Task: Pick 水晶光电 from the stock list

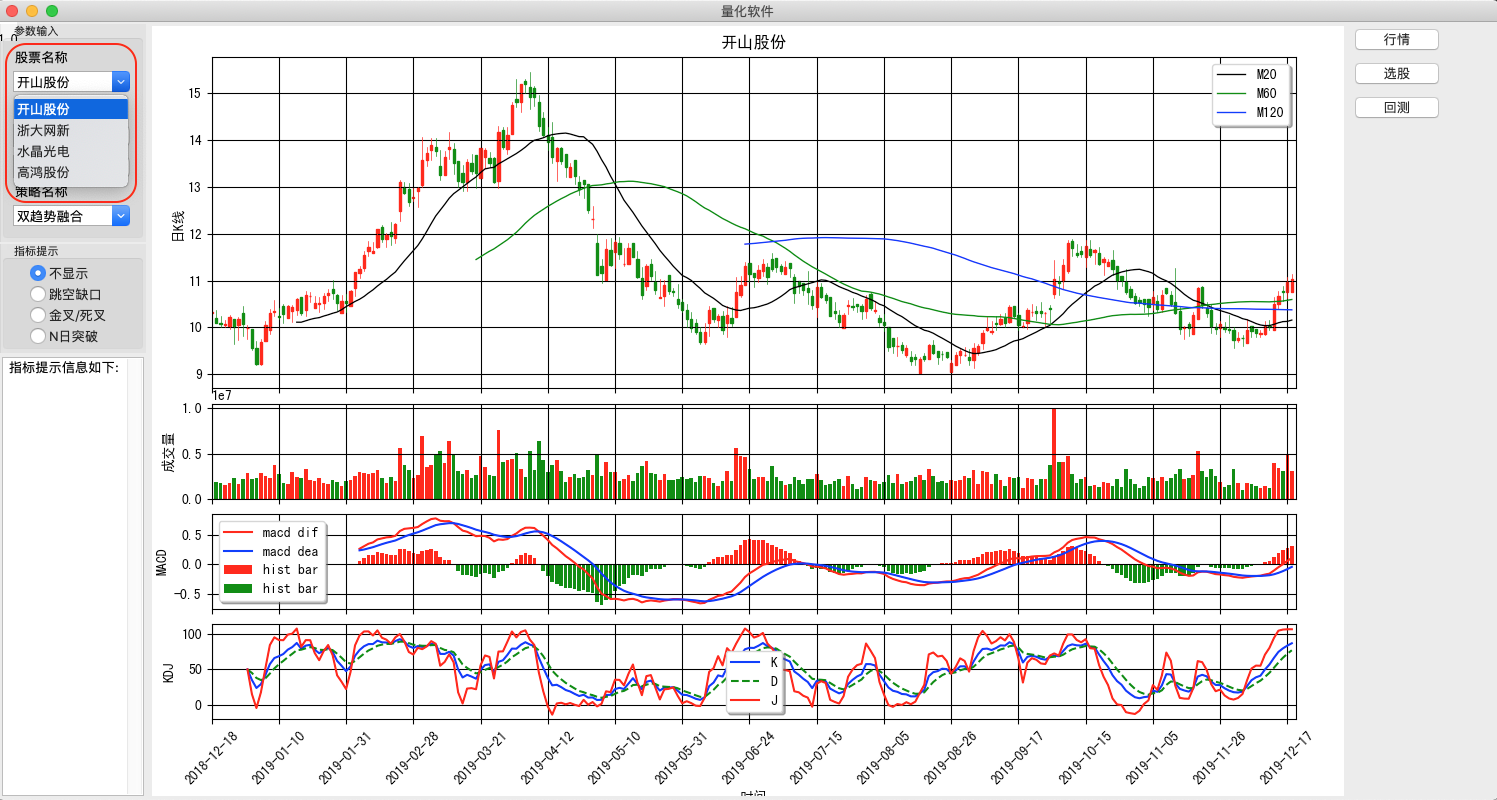Action: pyautogui.click(x=71, y=151)
